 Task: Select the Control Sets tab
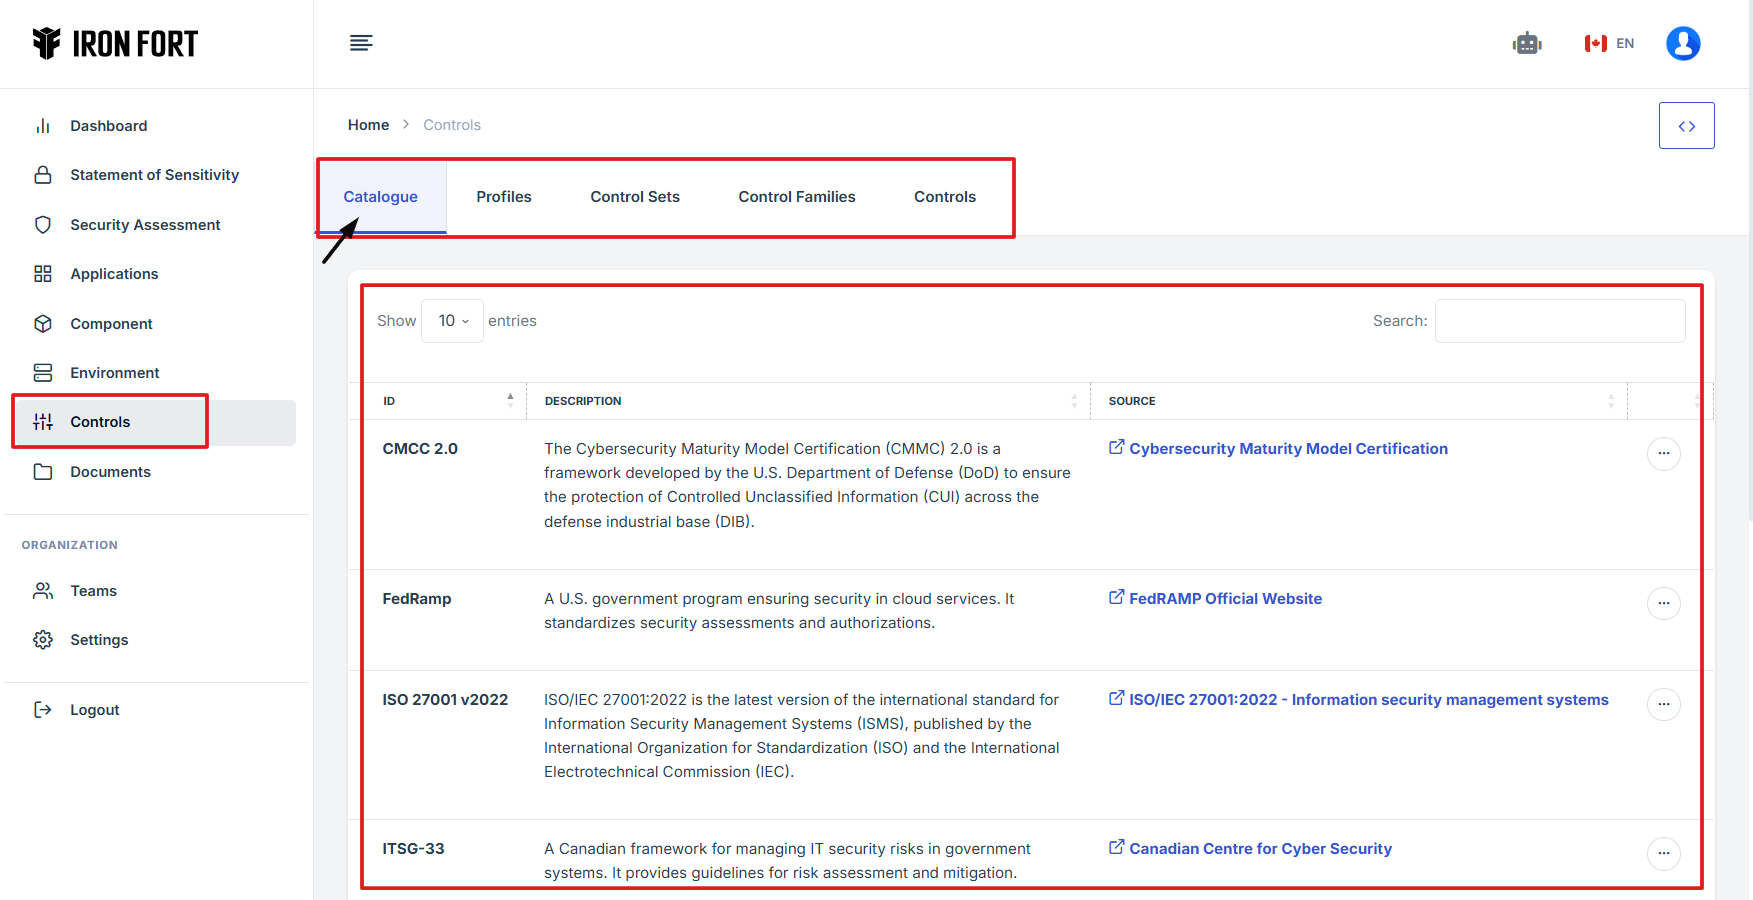pyautogui.click(x=635, y=197)
